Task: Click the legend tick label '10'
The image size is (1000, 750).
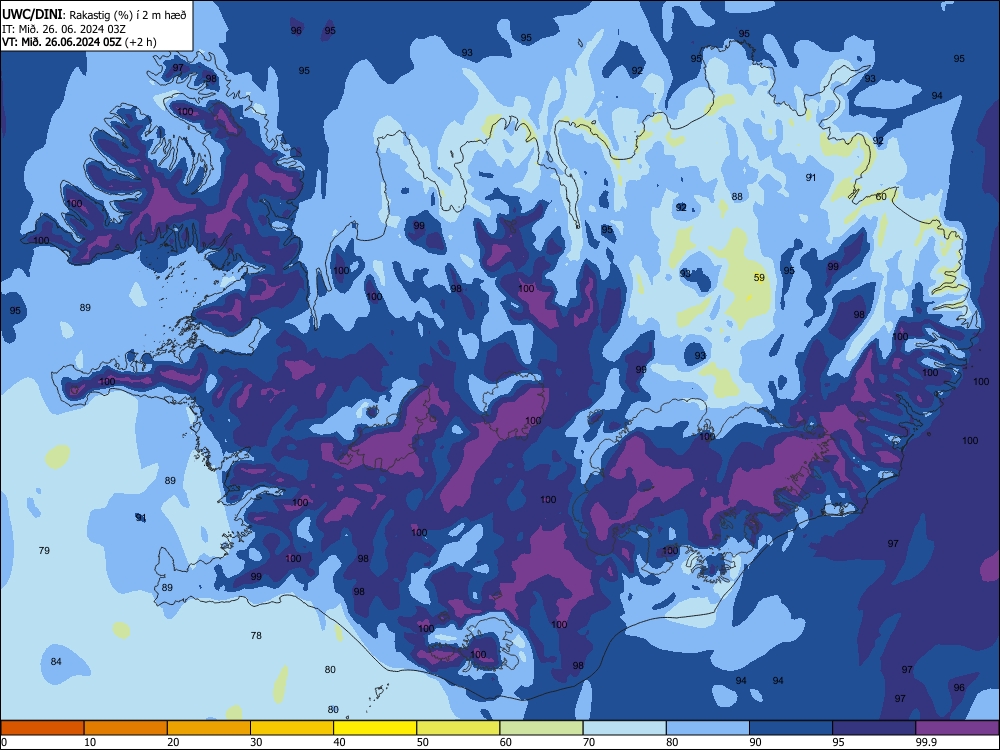Action: 90,742
